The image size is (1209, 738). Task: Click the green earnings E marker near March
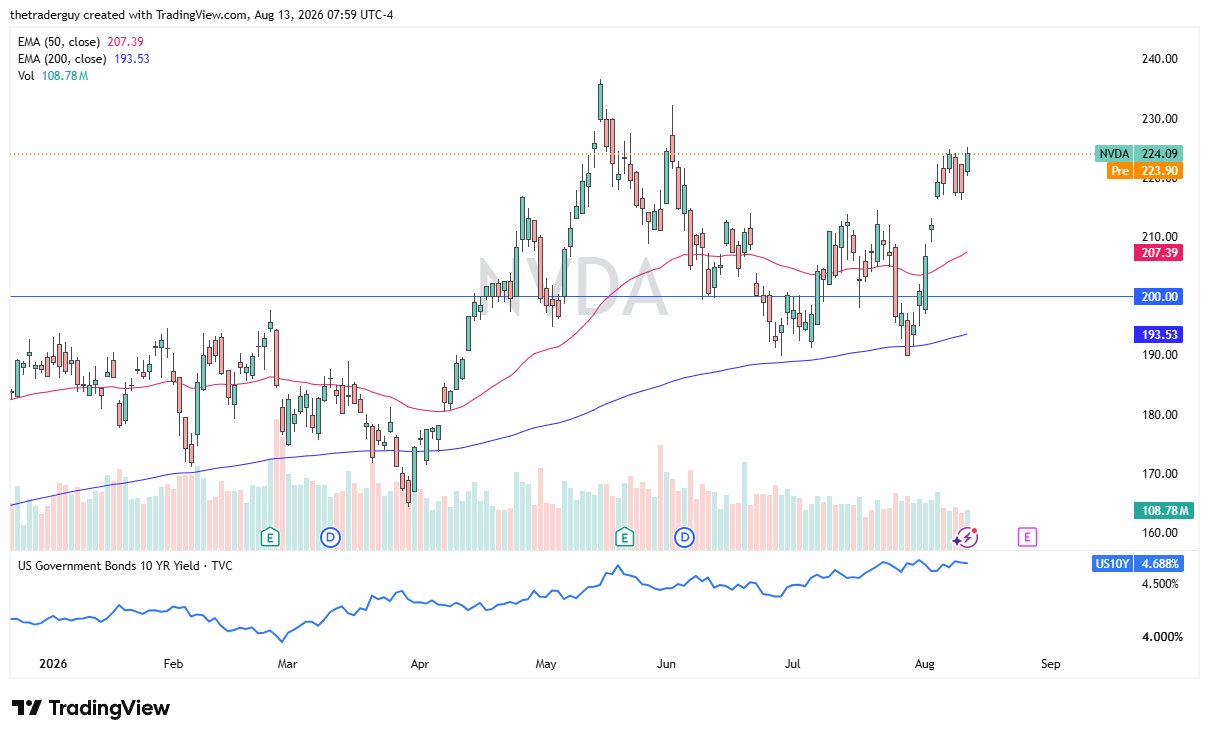(269, 537)
